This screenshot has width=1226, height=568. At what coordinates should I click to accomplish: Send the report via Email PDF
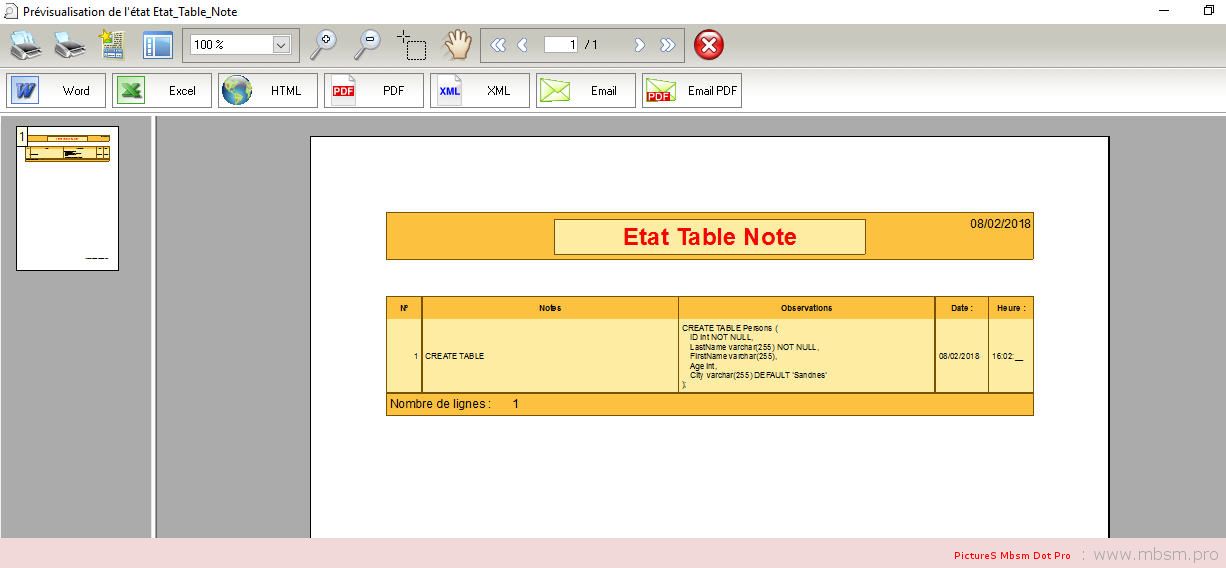pos(692,91)
